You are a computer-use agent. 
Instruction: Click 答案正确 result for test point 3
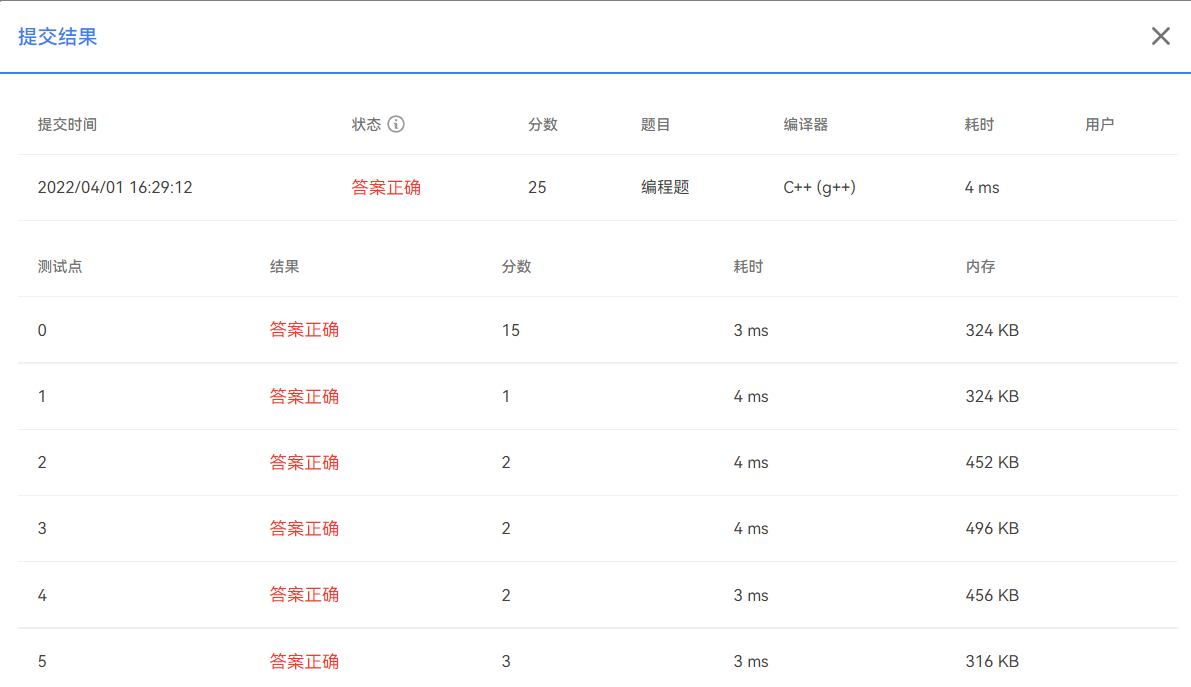(x=304, y=528)
